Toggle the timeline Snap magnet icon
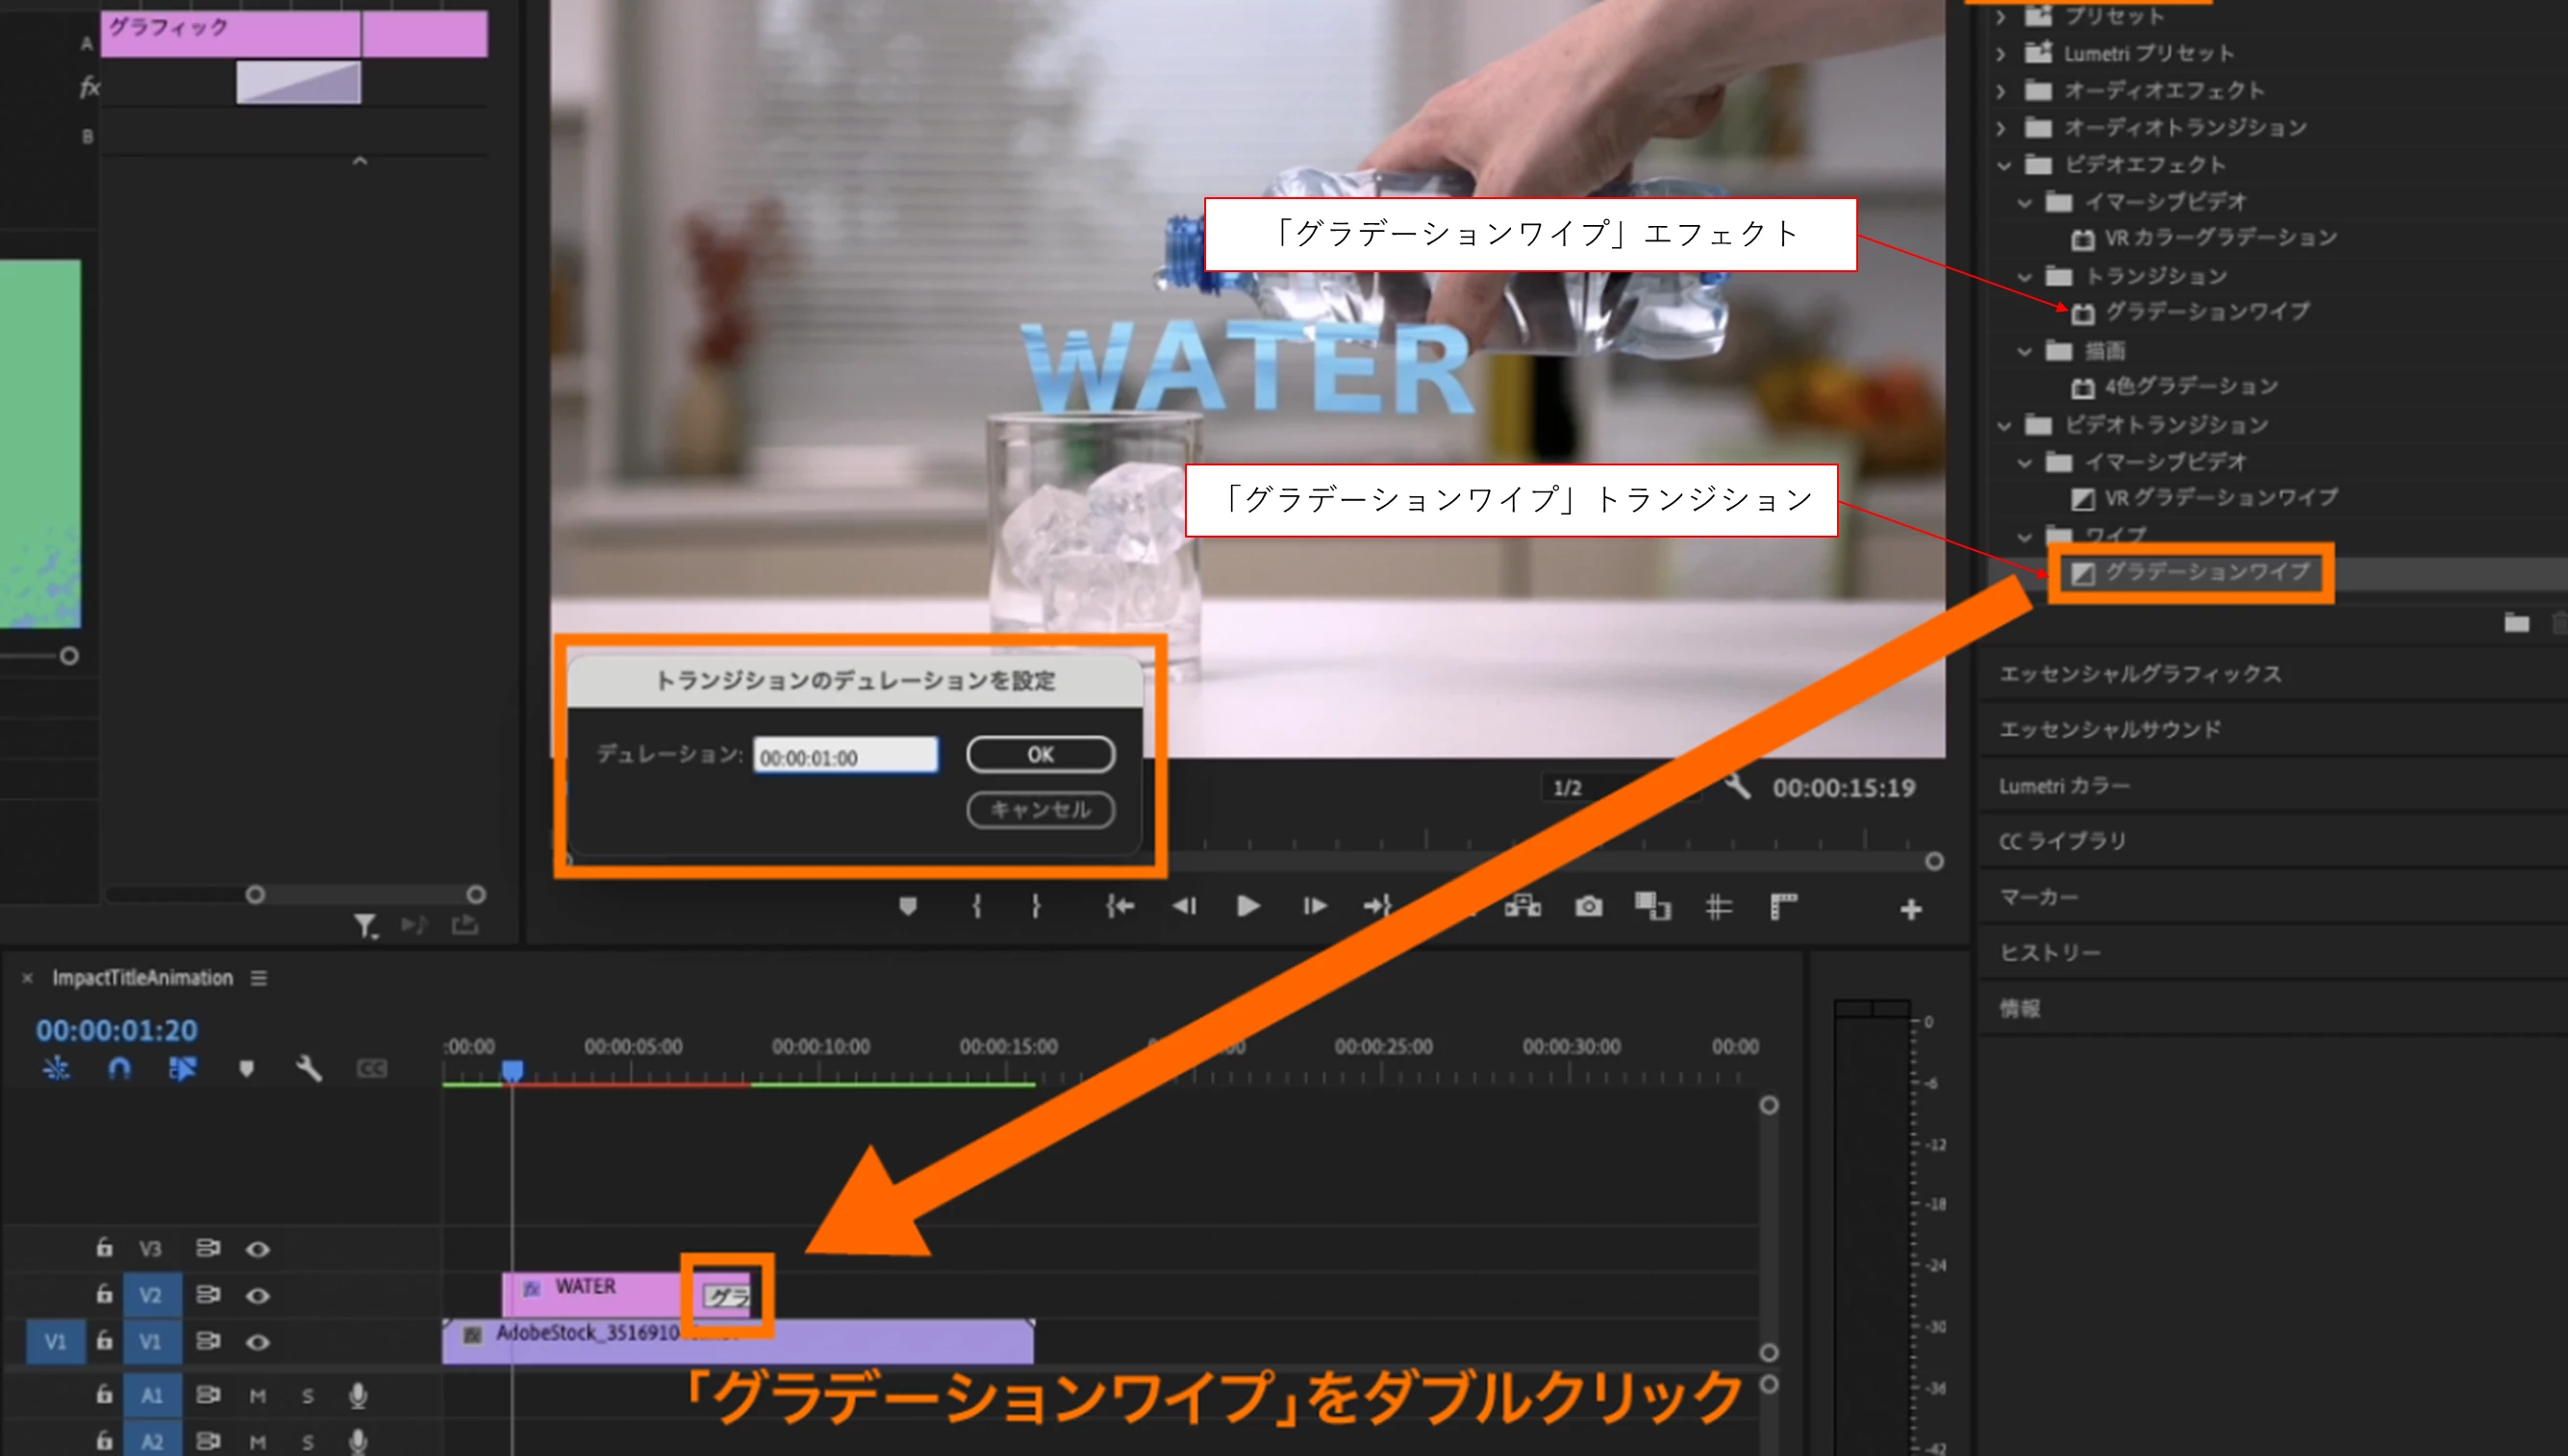This screenshot has height=1456, width=2568. (x=119, y=1069)
